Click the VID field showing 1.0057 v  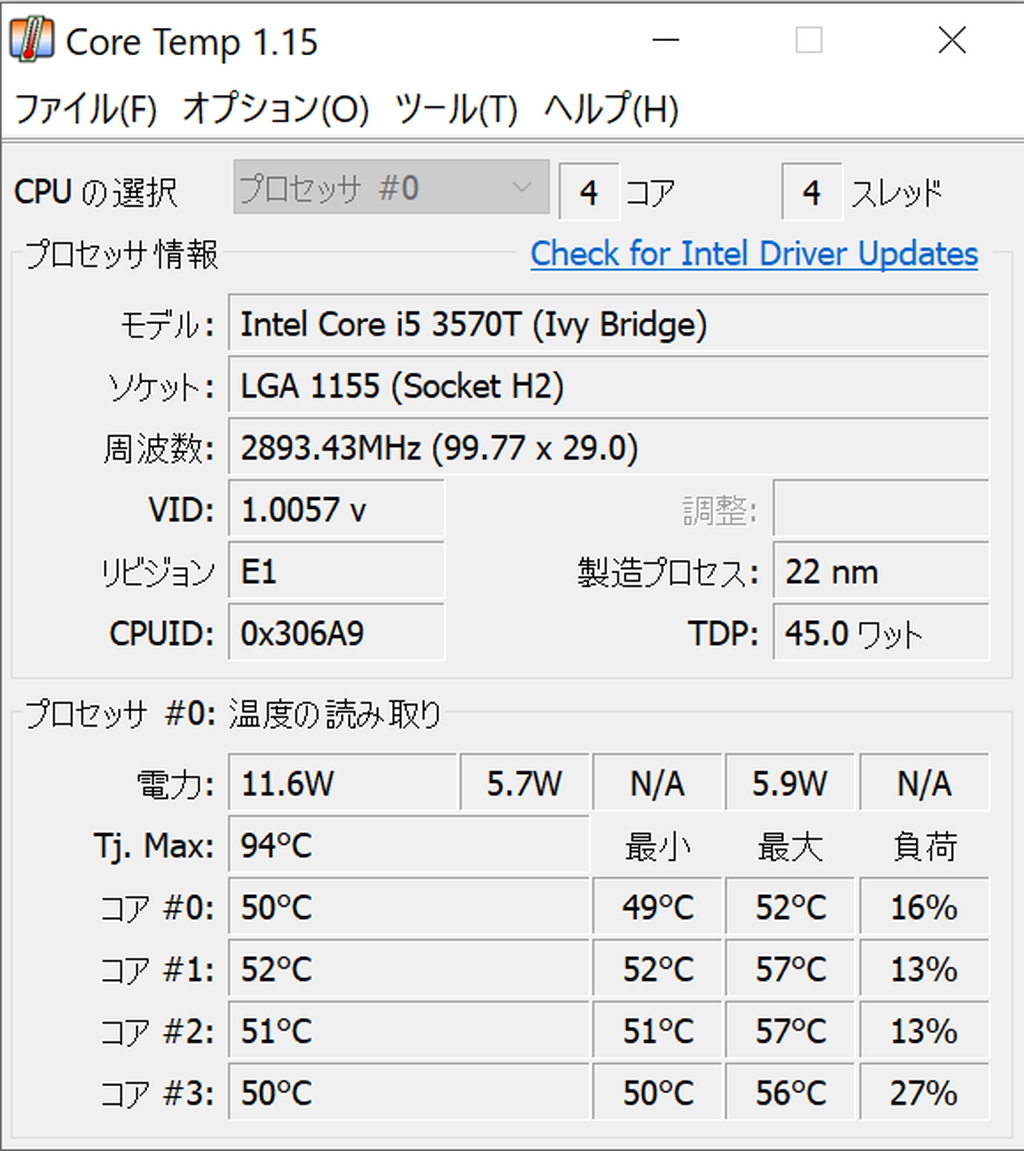[335, 510]
